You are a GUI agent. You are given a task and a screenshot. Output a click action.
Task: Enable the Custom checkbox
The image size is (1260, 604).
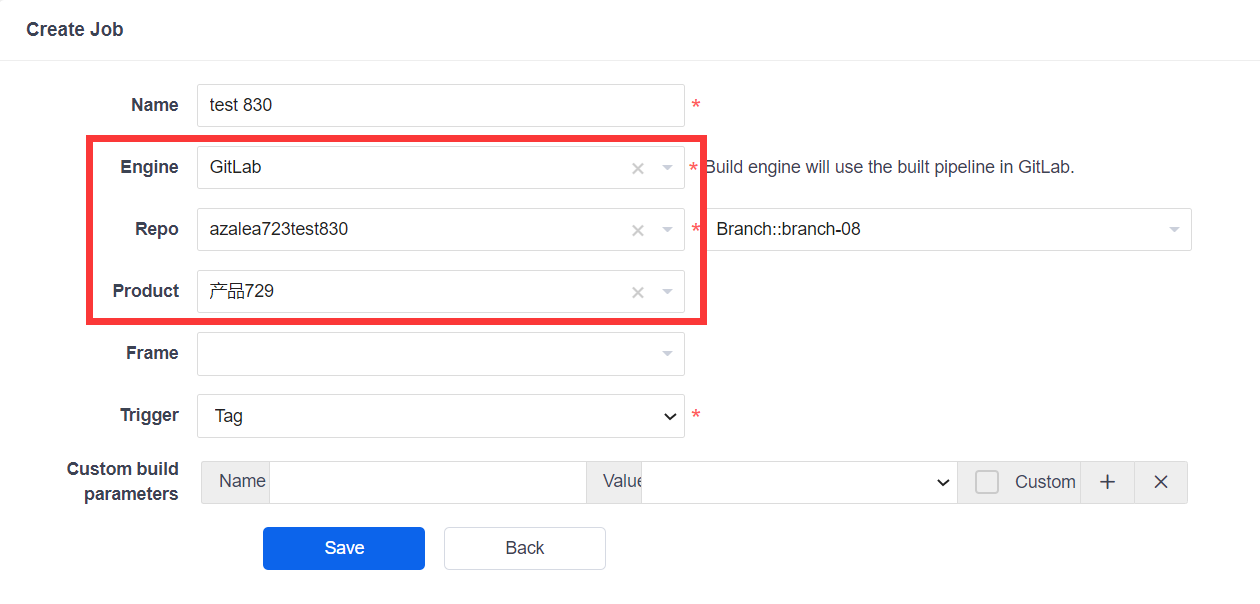987,482
